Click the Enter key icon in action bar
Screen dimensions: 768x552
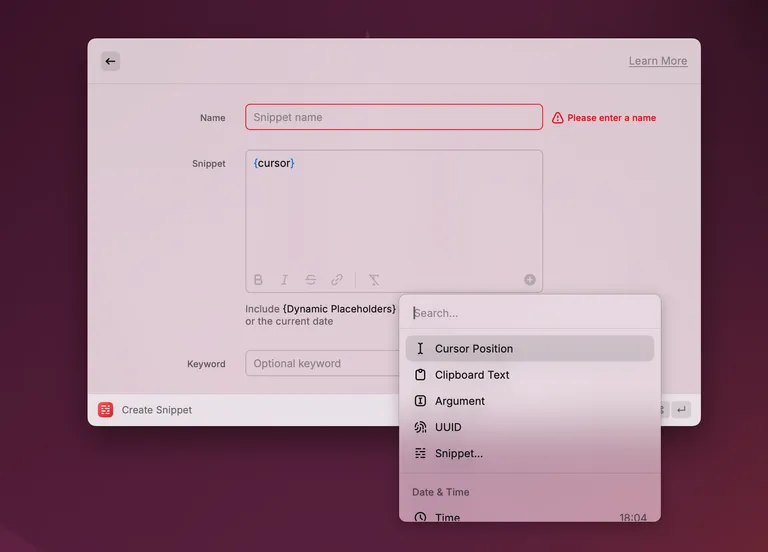point(681,409)
